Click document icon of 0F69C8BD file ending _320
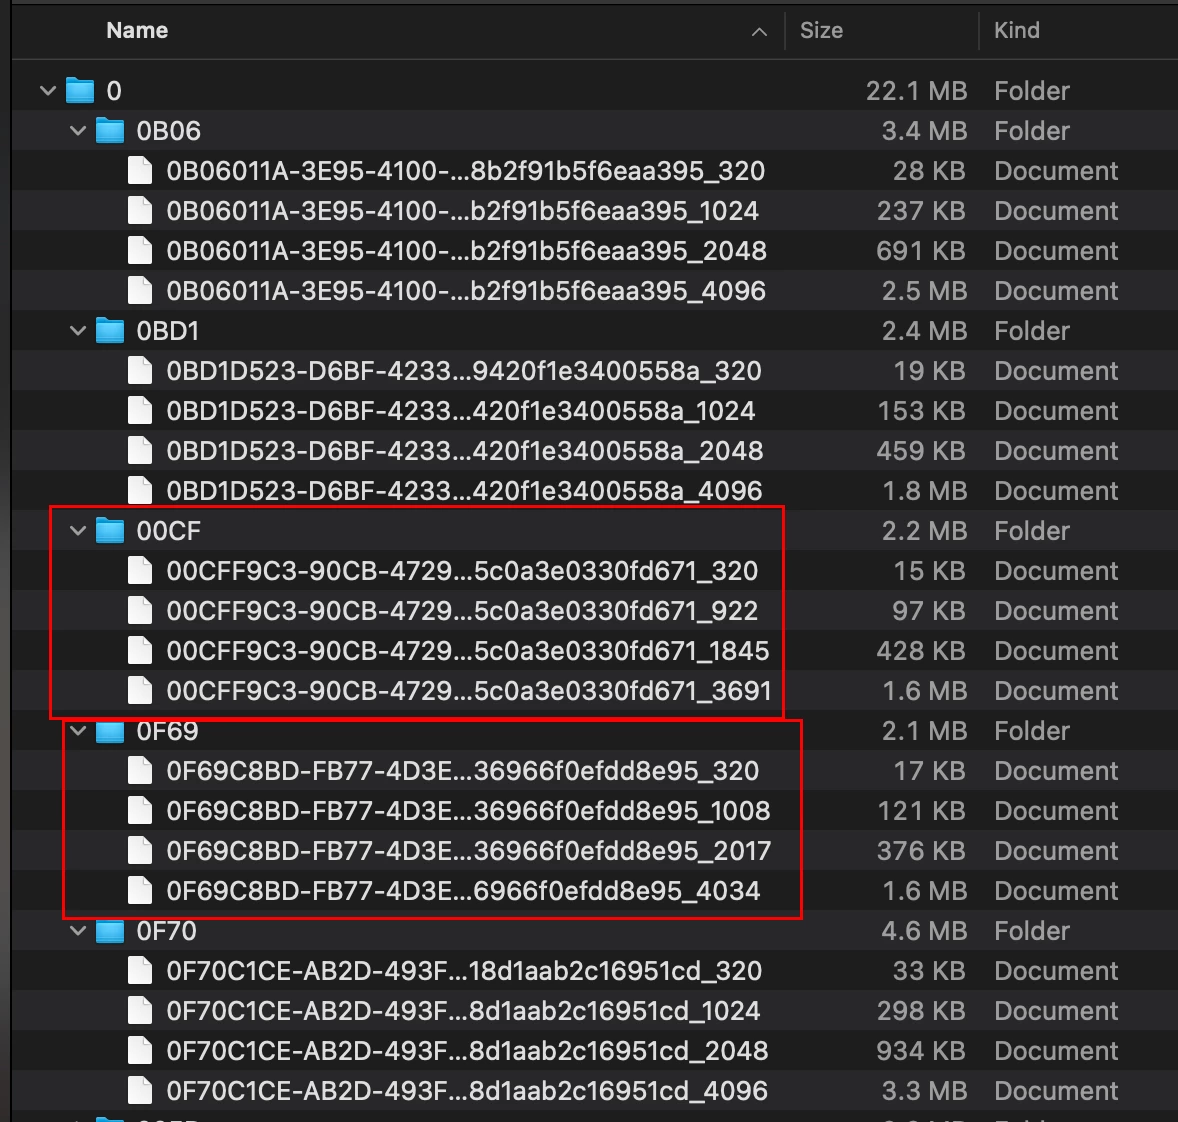This screenshot has width=1178, height=1122. pyautogui.click(x=140, y=770)
